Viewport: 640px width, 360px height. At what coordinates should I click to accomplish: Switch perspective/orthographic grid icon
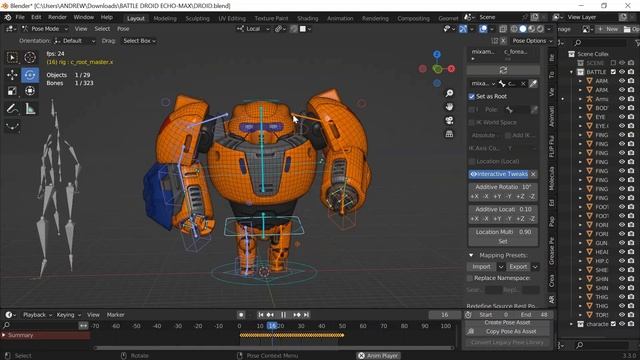(x=449, y=134)
